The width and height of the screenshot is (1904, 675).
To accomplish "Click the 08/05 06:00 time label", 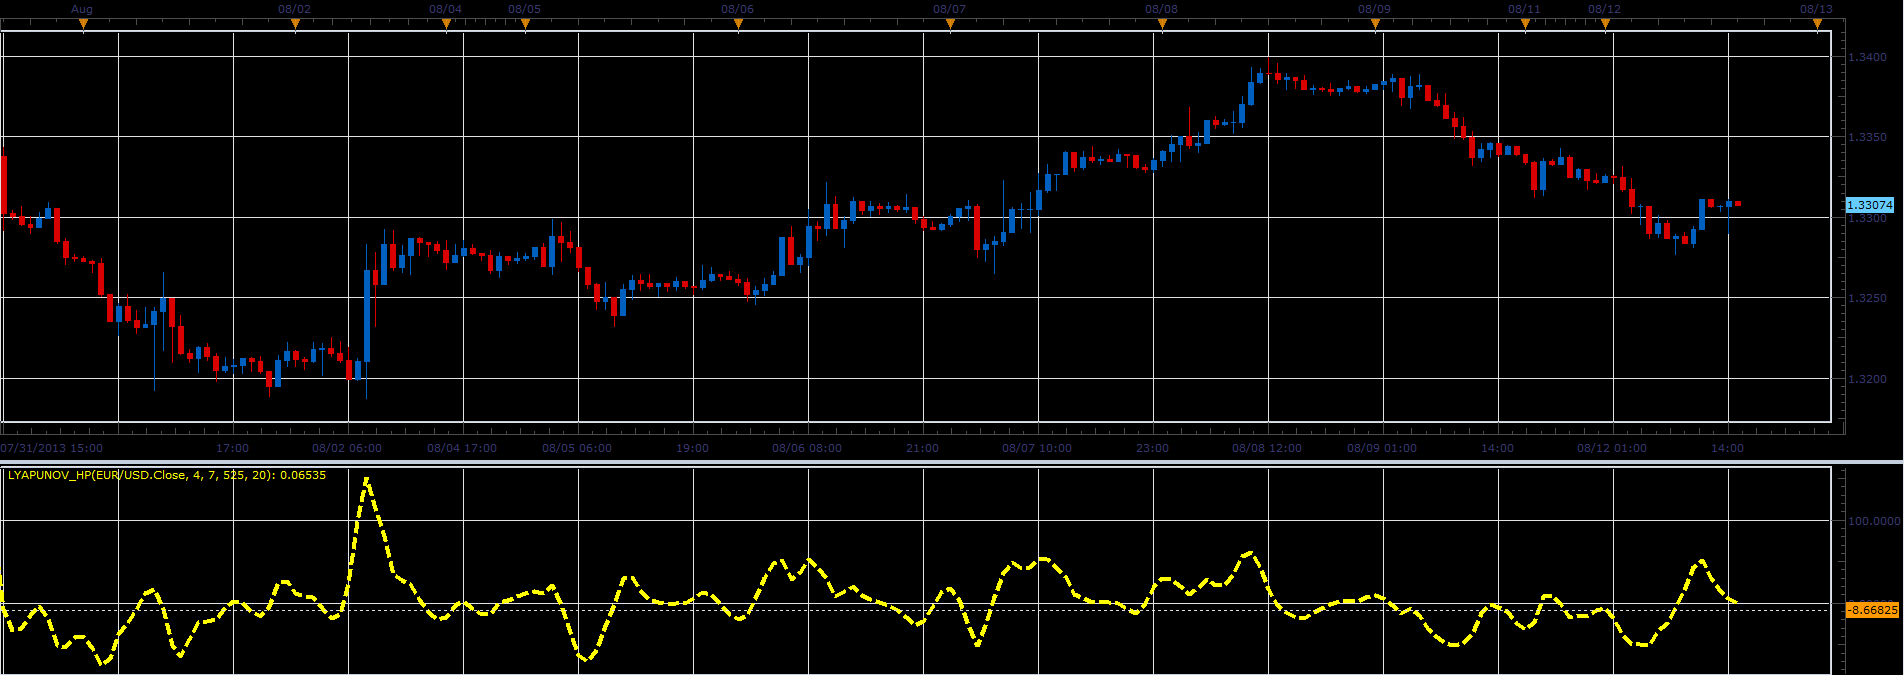I will pyautogui.click(x=577, y=448).
